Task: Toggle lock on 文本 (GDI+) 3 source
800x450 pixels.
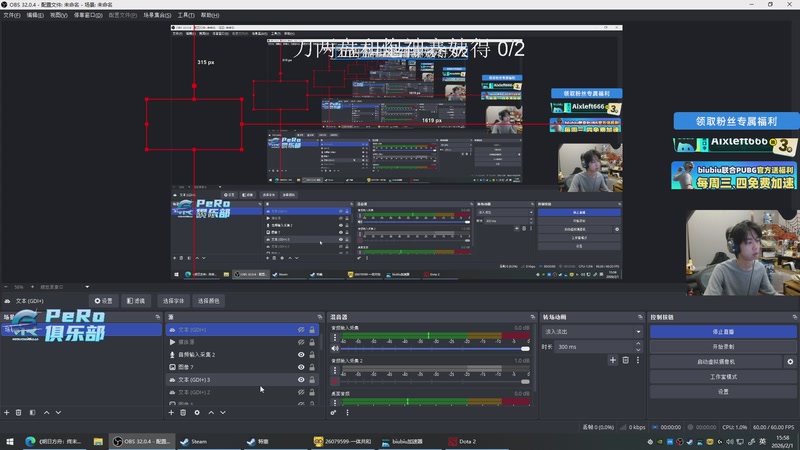Action: tap(312, 380)
